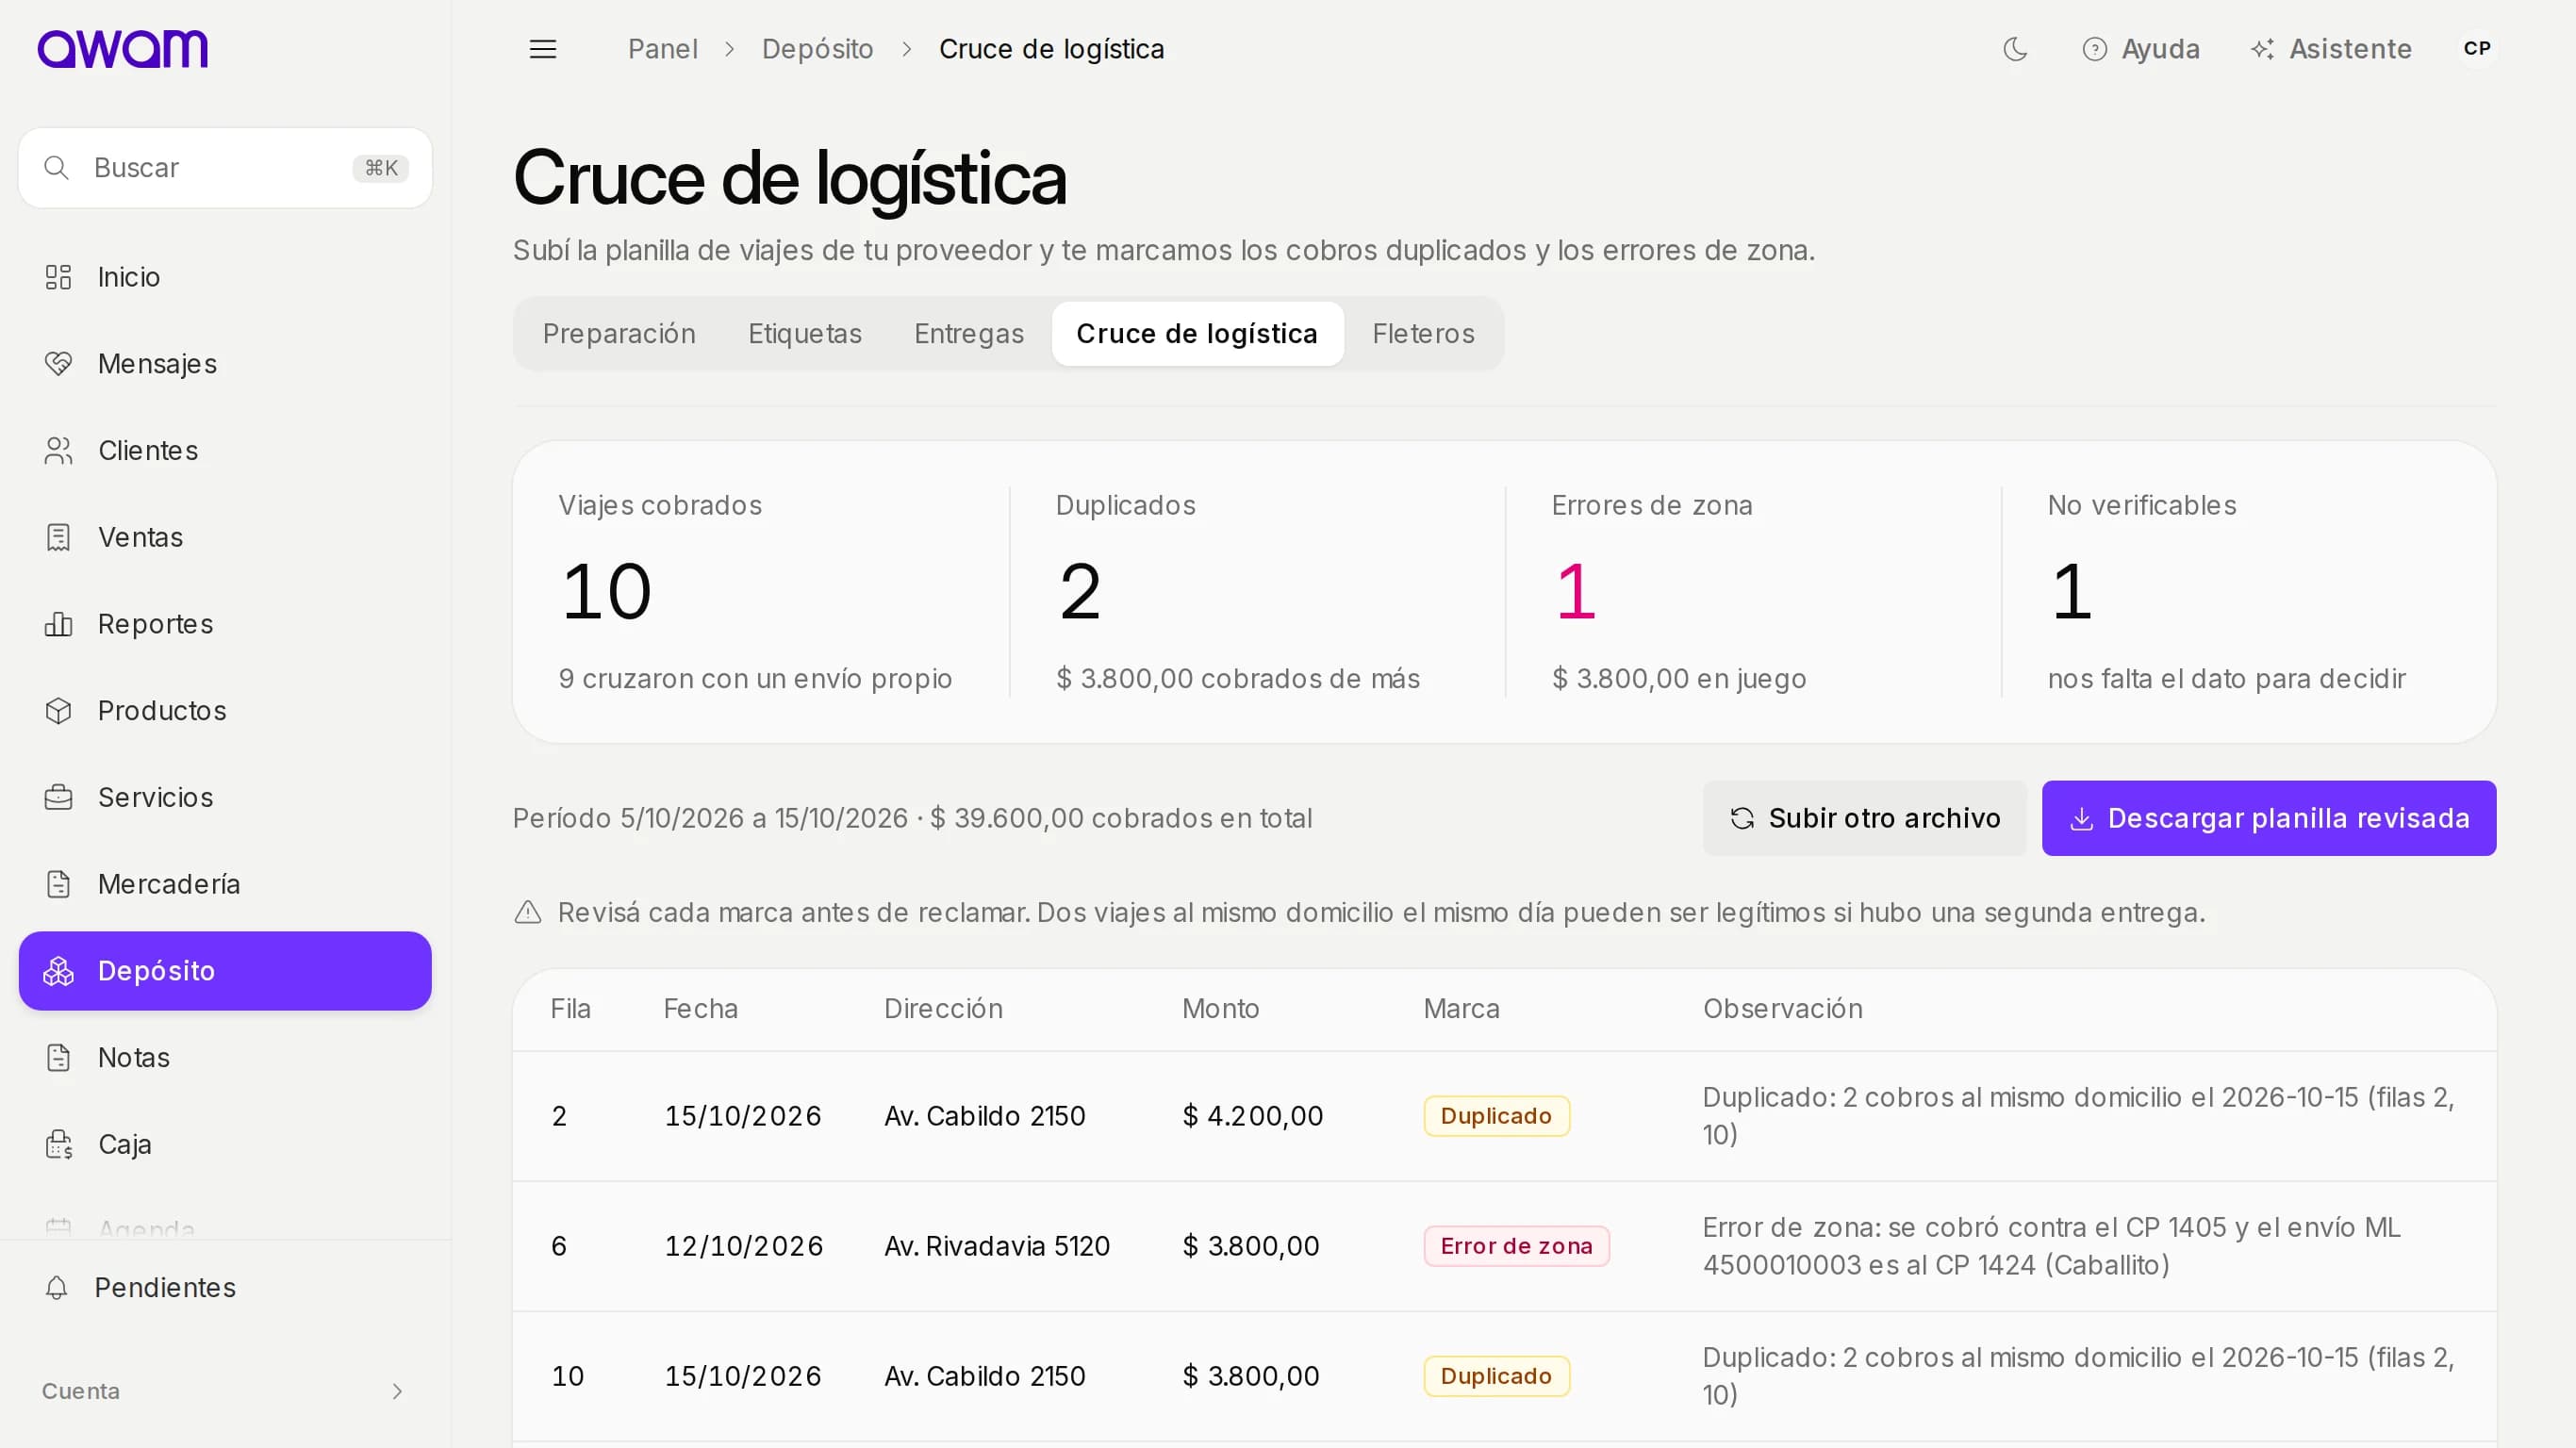2576x1448 pixels.
Task: Switch to Preparación tab
Action: [619, 334]
